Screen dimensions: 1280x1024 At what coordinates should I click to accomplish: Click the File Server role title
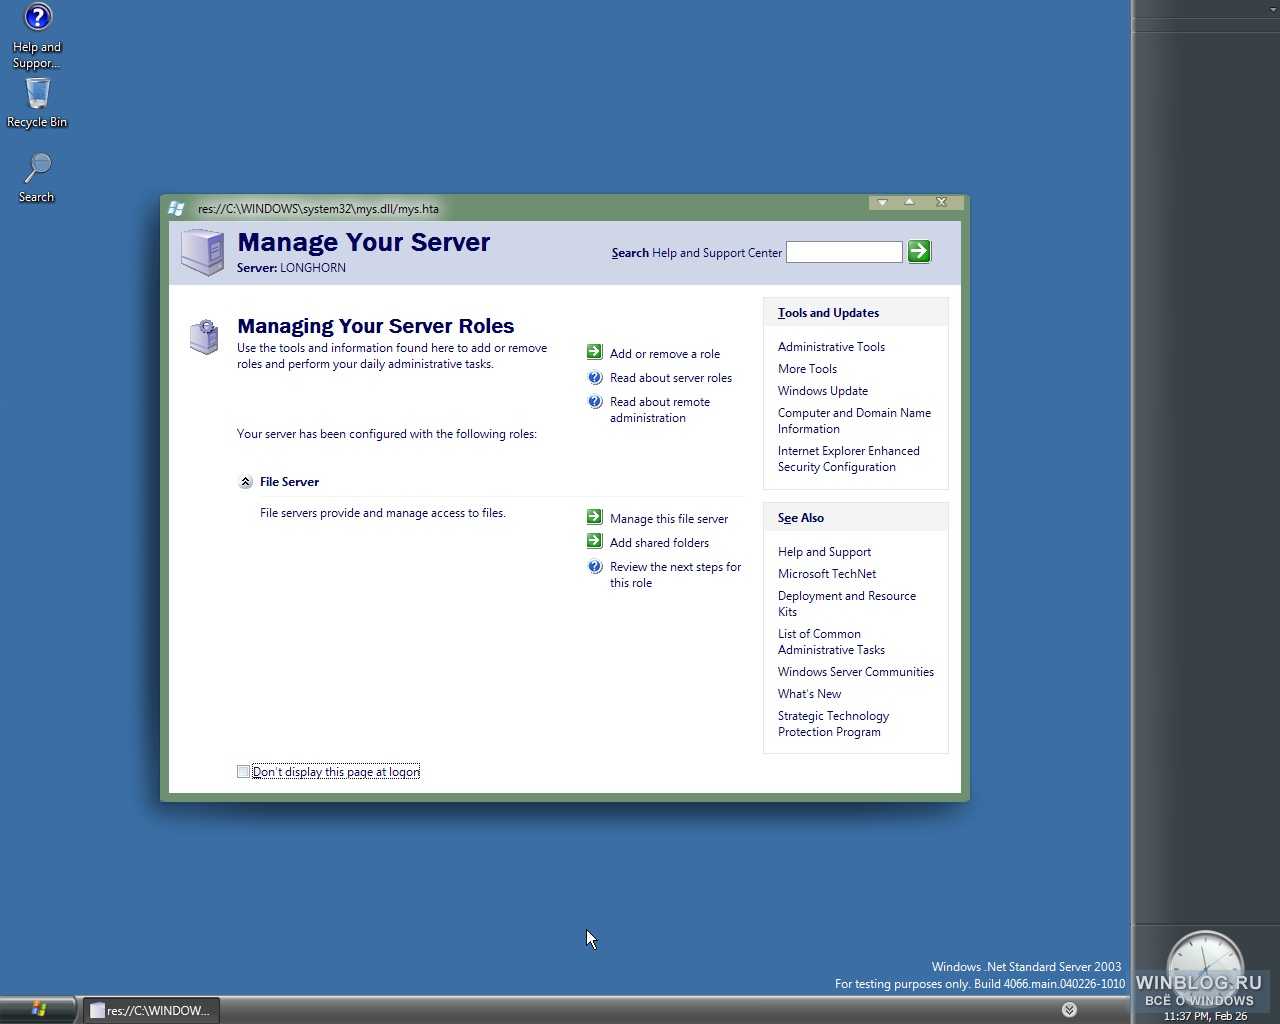click(x=289, y=482)
